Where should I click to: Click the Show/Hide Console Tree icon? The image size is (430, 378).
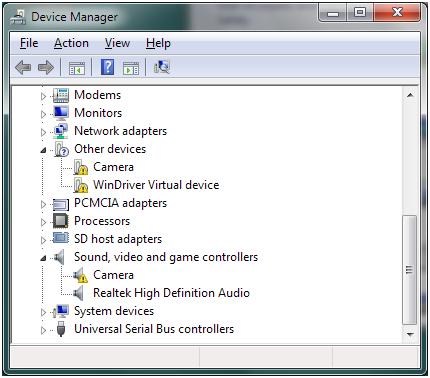tap(77, 68)
